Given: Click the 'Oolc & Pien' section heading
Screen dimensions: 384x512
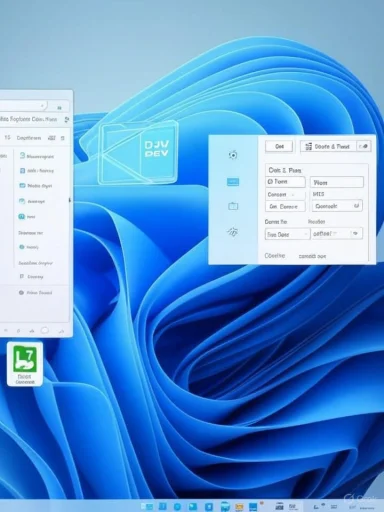Looking at the screenshot, I should pyautogui.click(x=285, y=170).
